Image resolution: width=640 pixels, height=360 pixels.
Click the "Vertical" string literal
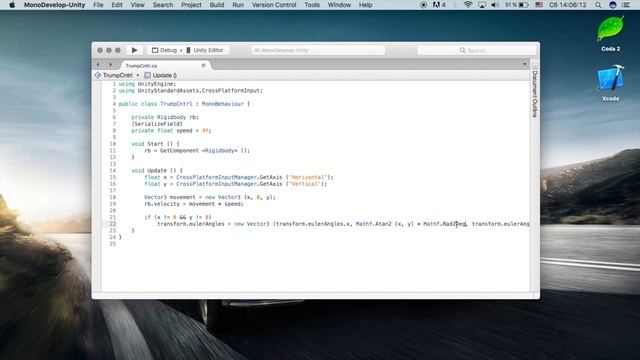(305, 184)
